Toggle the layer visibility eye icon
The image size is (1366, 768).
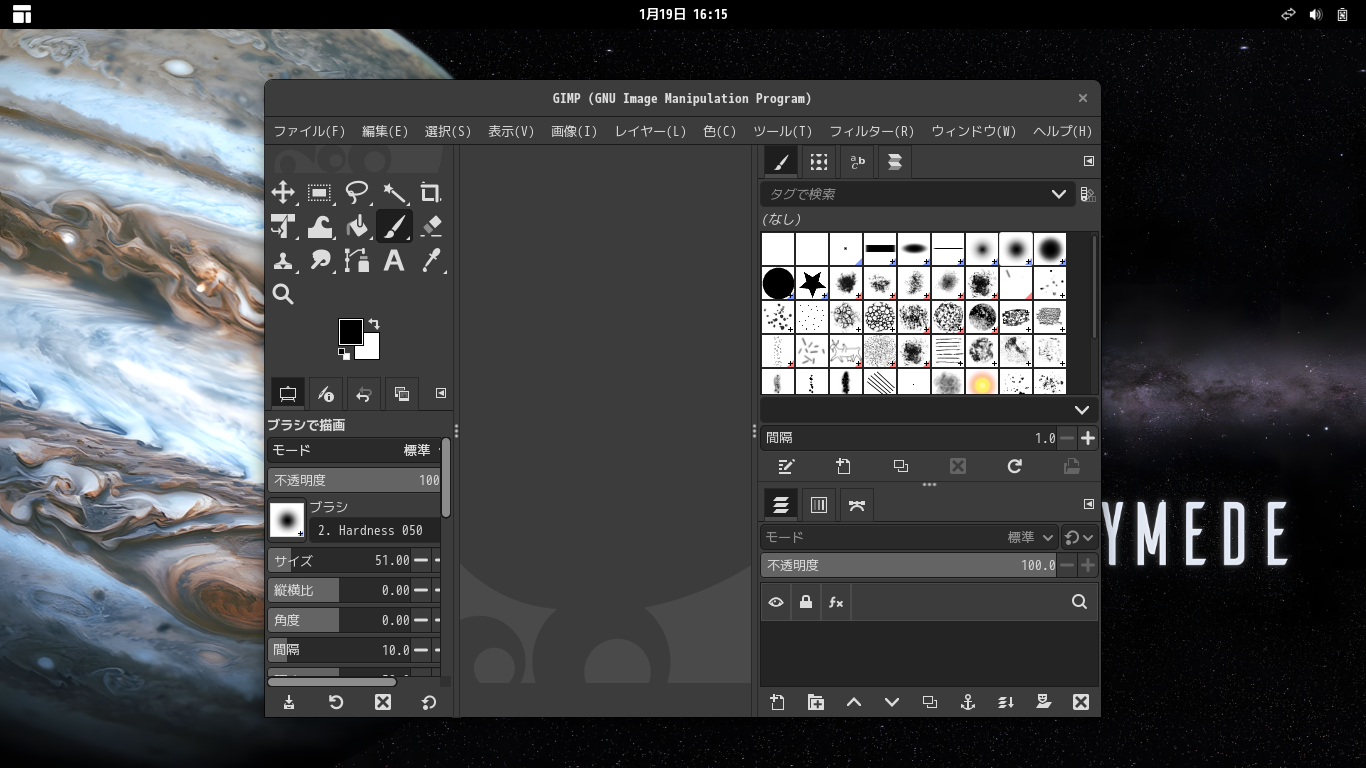[x=776, y=602]
